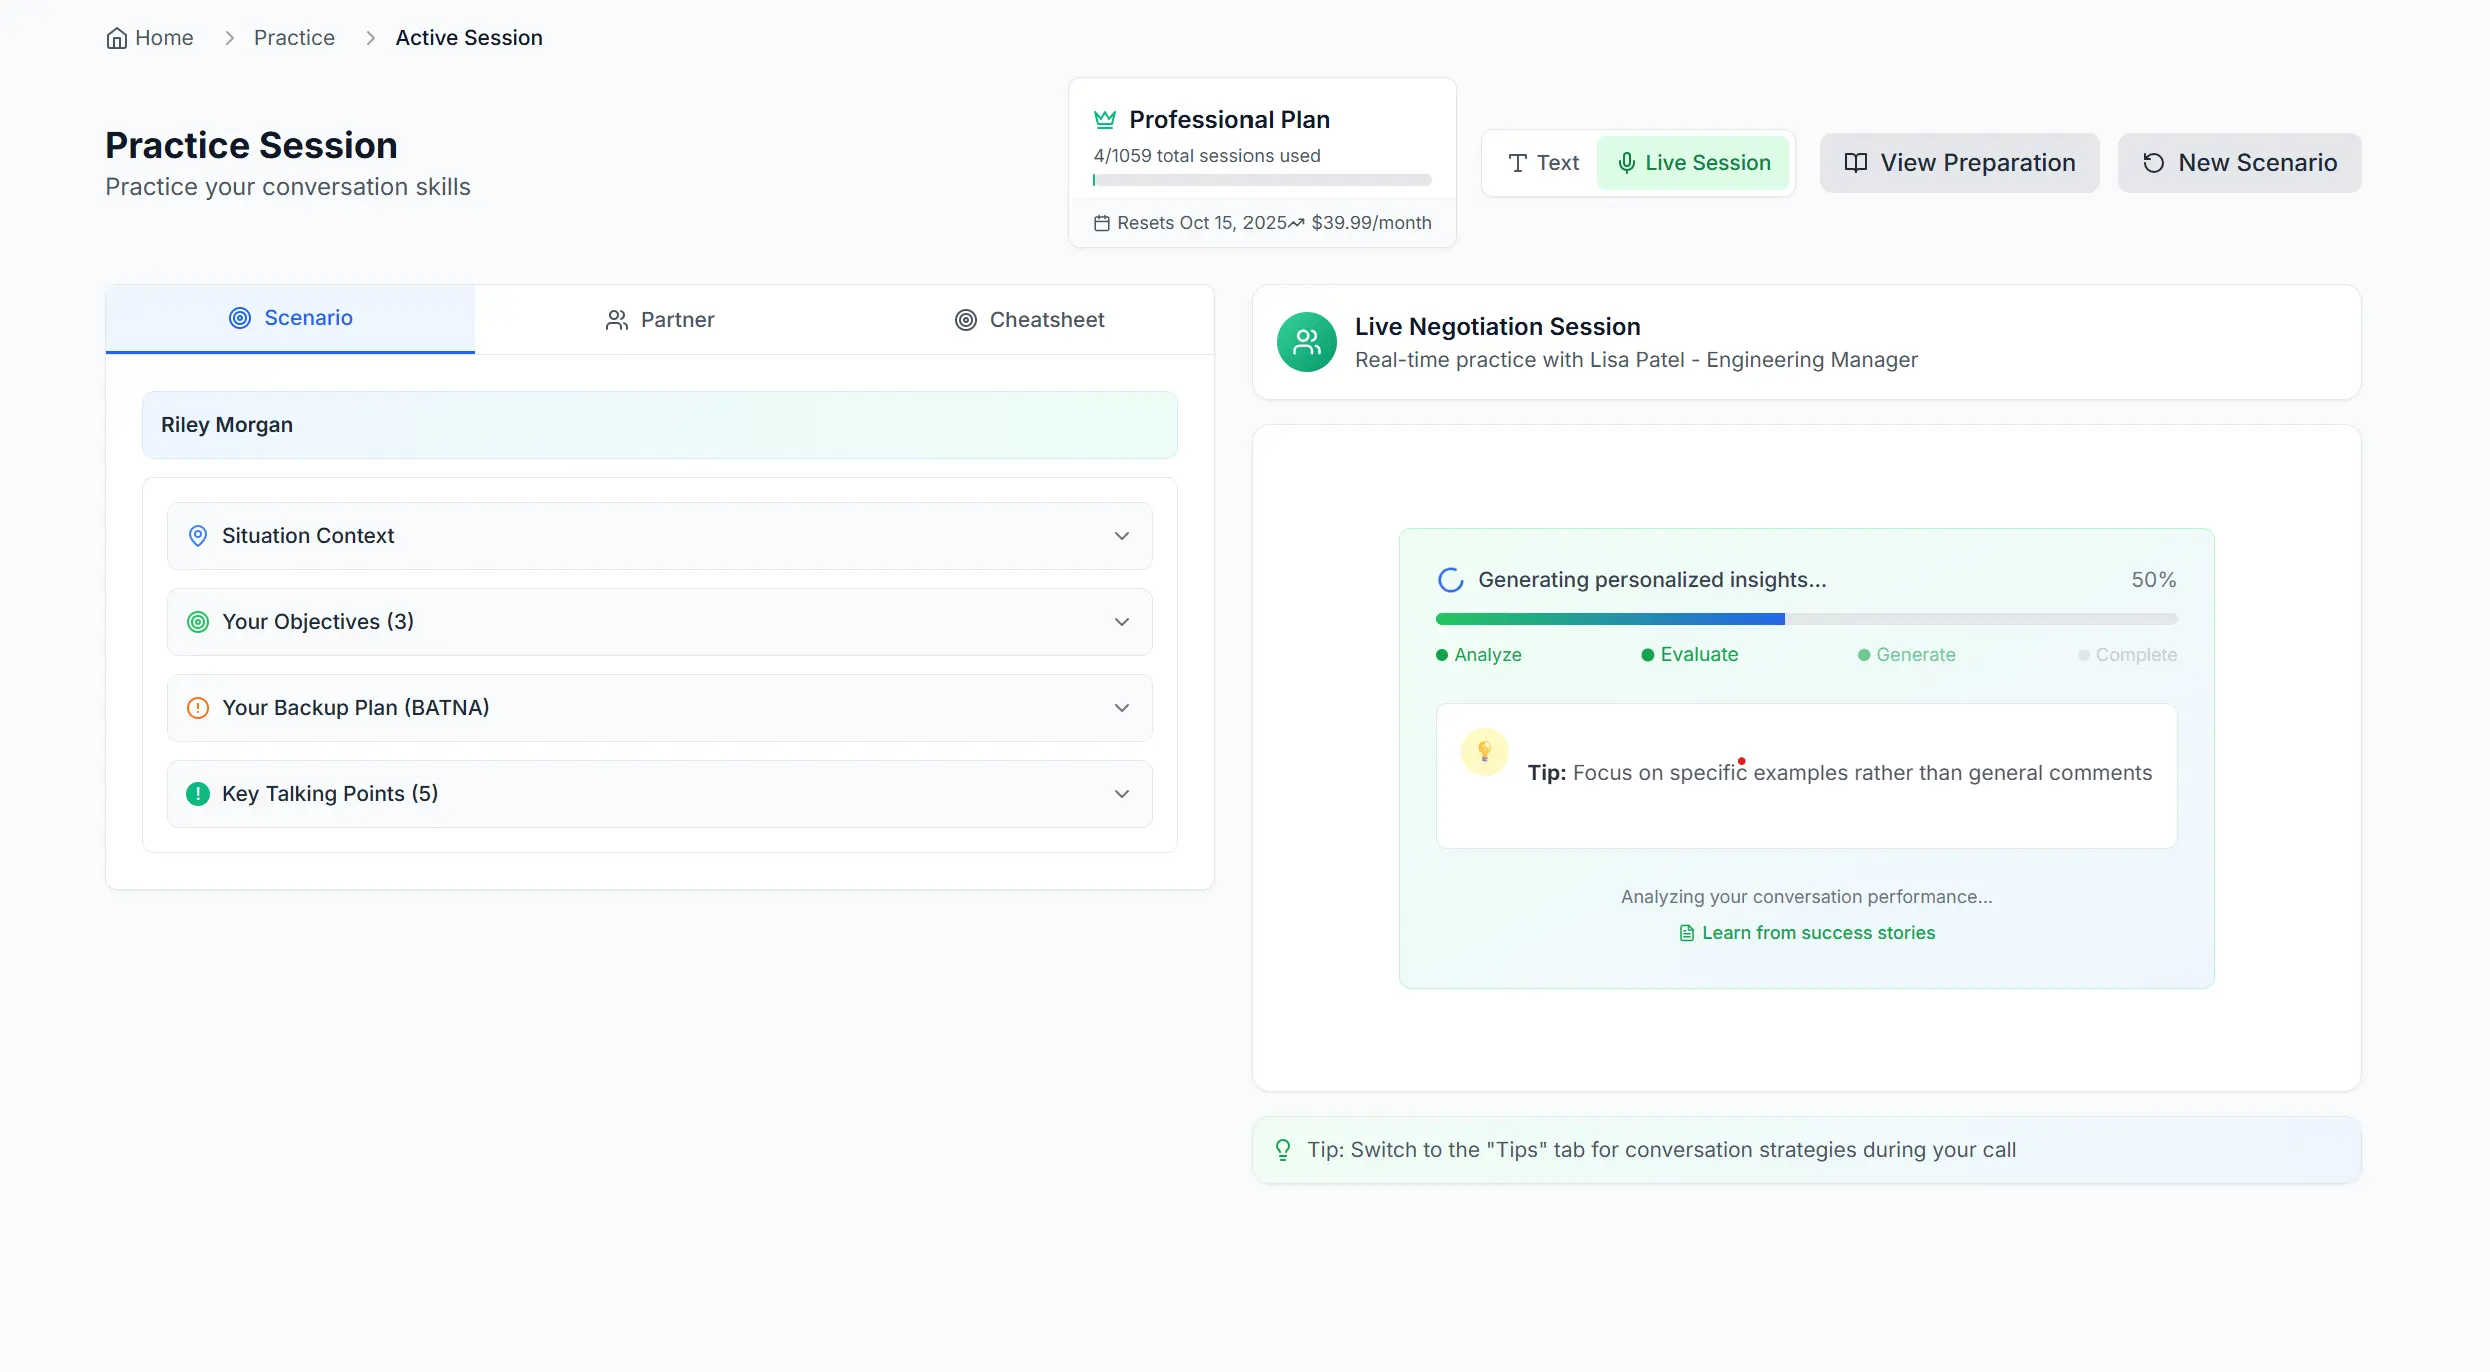The image size is (2490, 1372).
Task: Switch to Live Session mode
Action: coord(1693,163)
